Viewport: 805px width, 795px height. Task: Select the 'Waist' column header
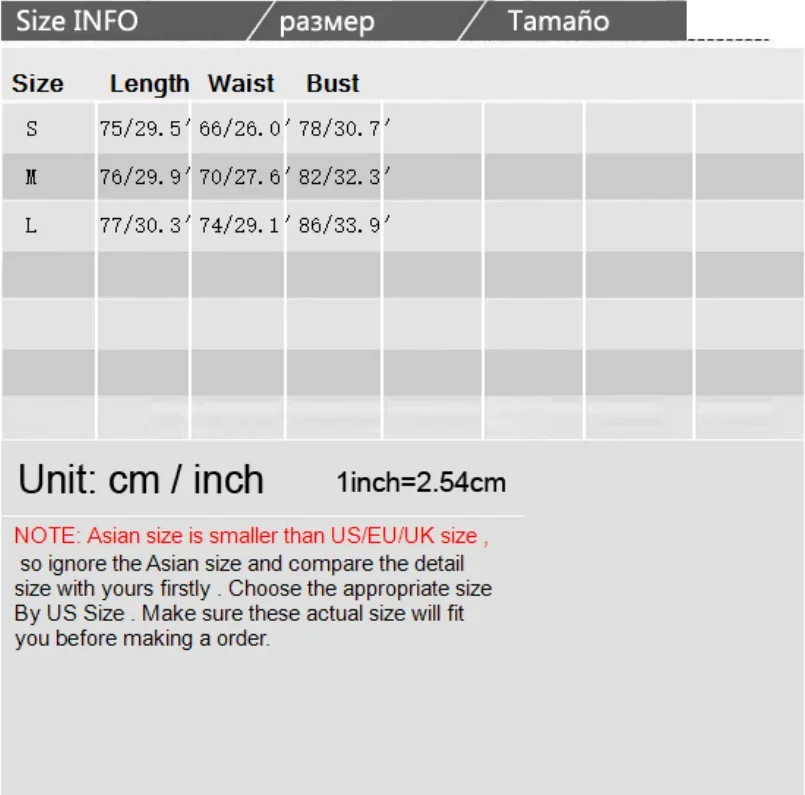pyautogui.click(x=241, y=84)
